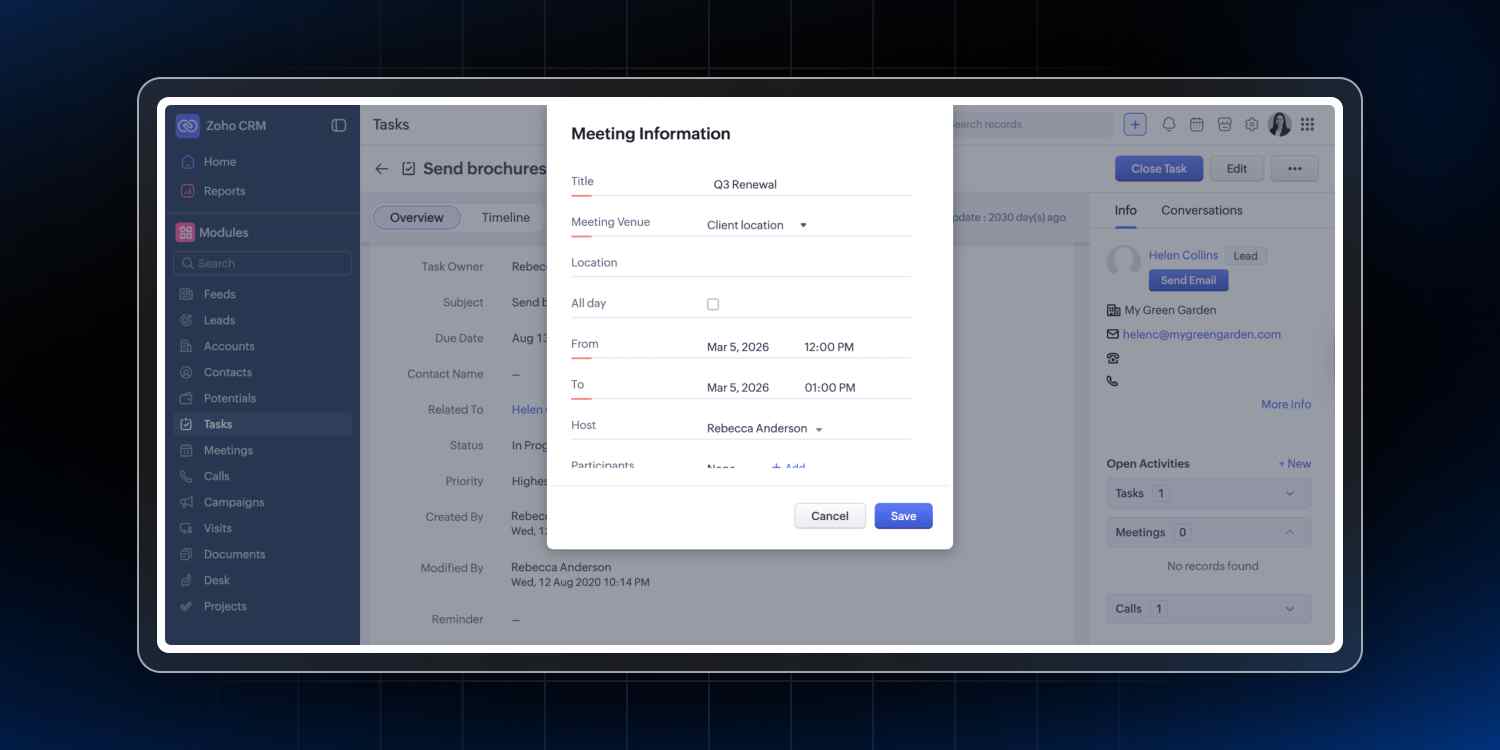Open the calendar icon in the top bar
The height and width of the screenshot is (750, 1500).
(1195, 124)
